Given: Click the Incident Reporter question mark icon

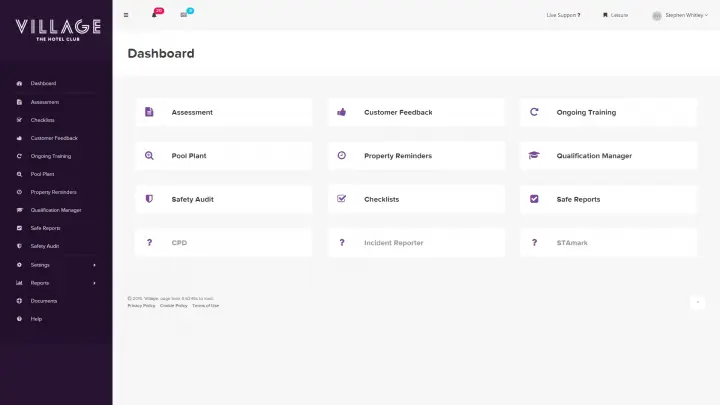Looking at the screenshot, I should pyautogui.click(x=342, y=242).
